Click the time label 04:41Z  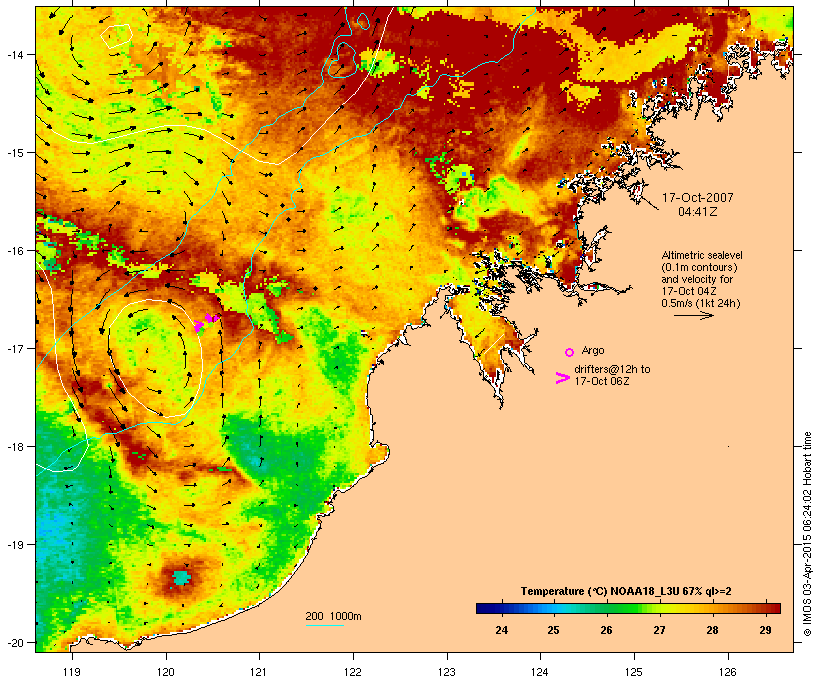(698, 212)
